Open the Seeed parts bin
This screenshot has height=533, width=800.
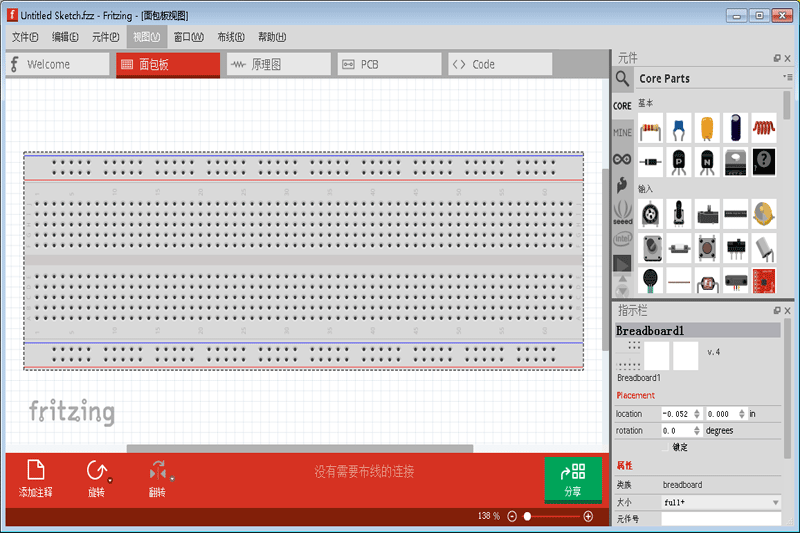623,212
